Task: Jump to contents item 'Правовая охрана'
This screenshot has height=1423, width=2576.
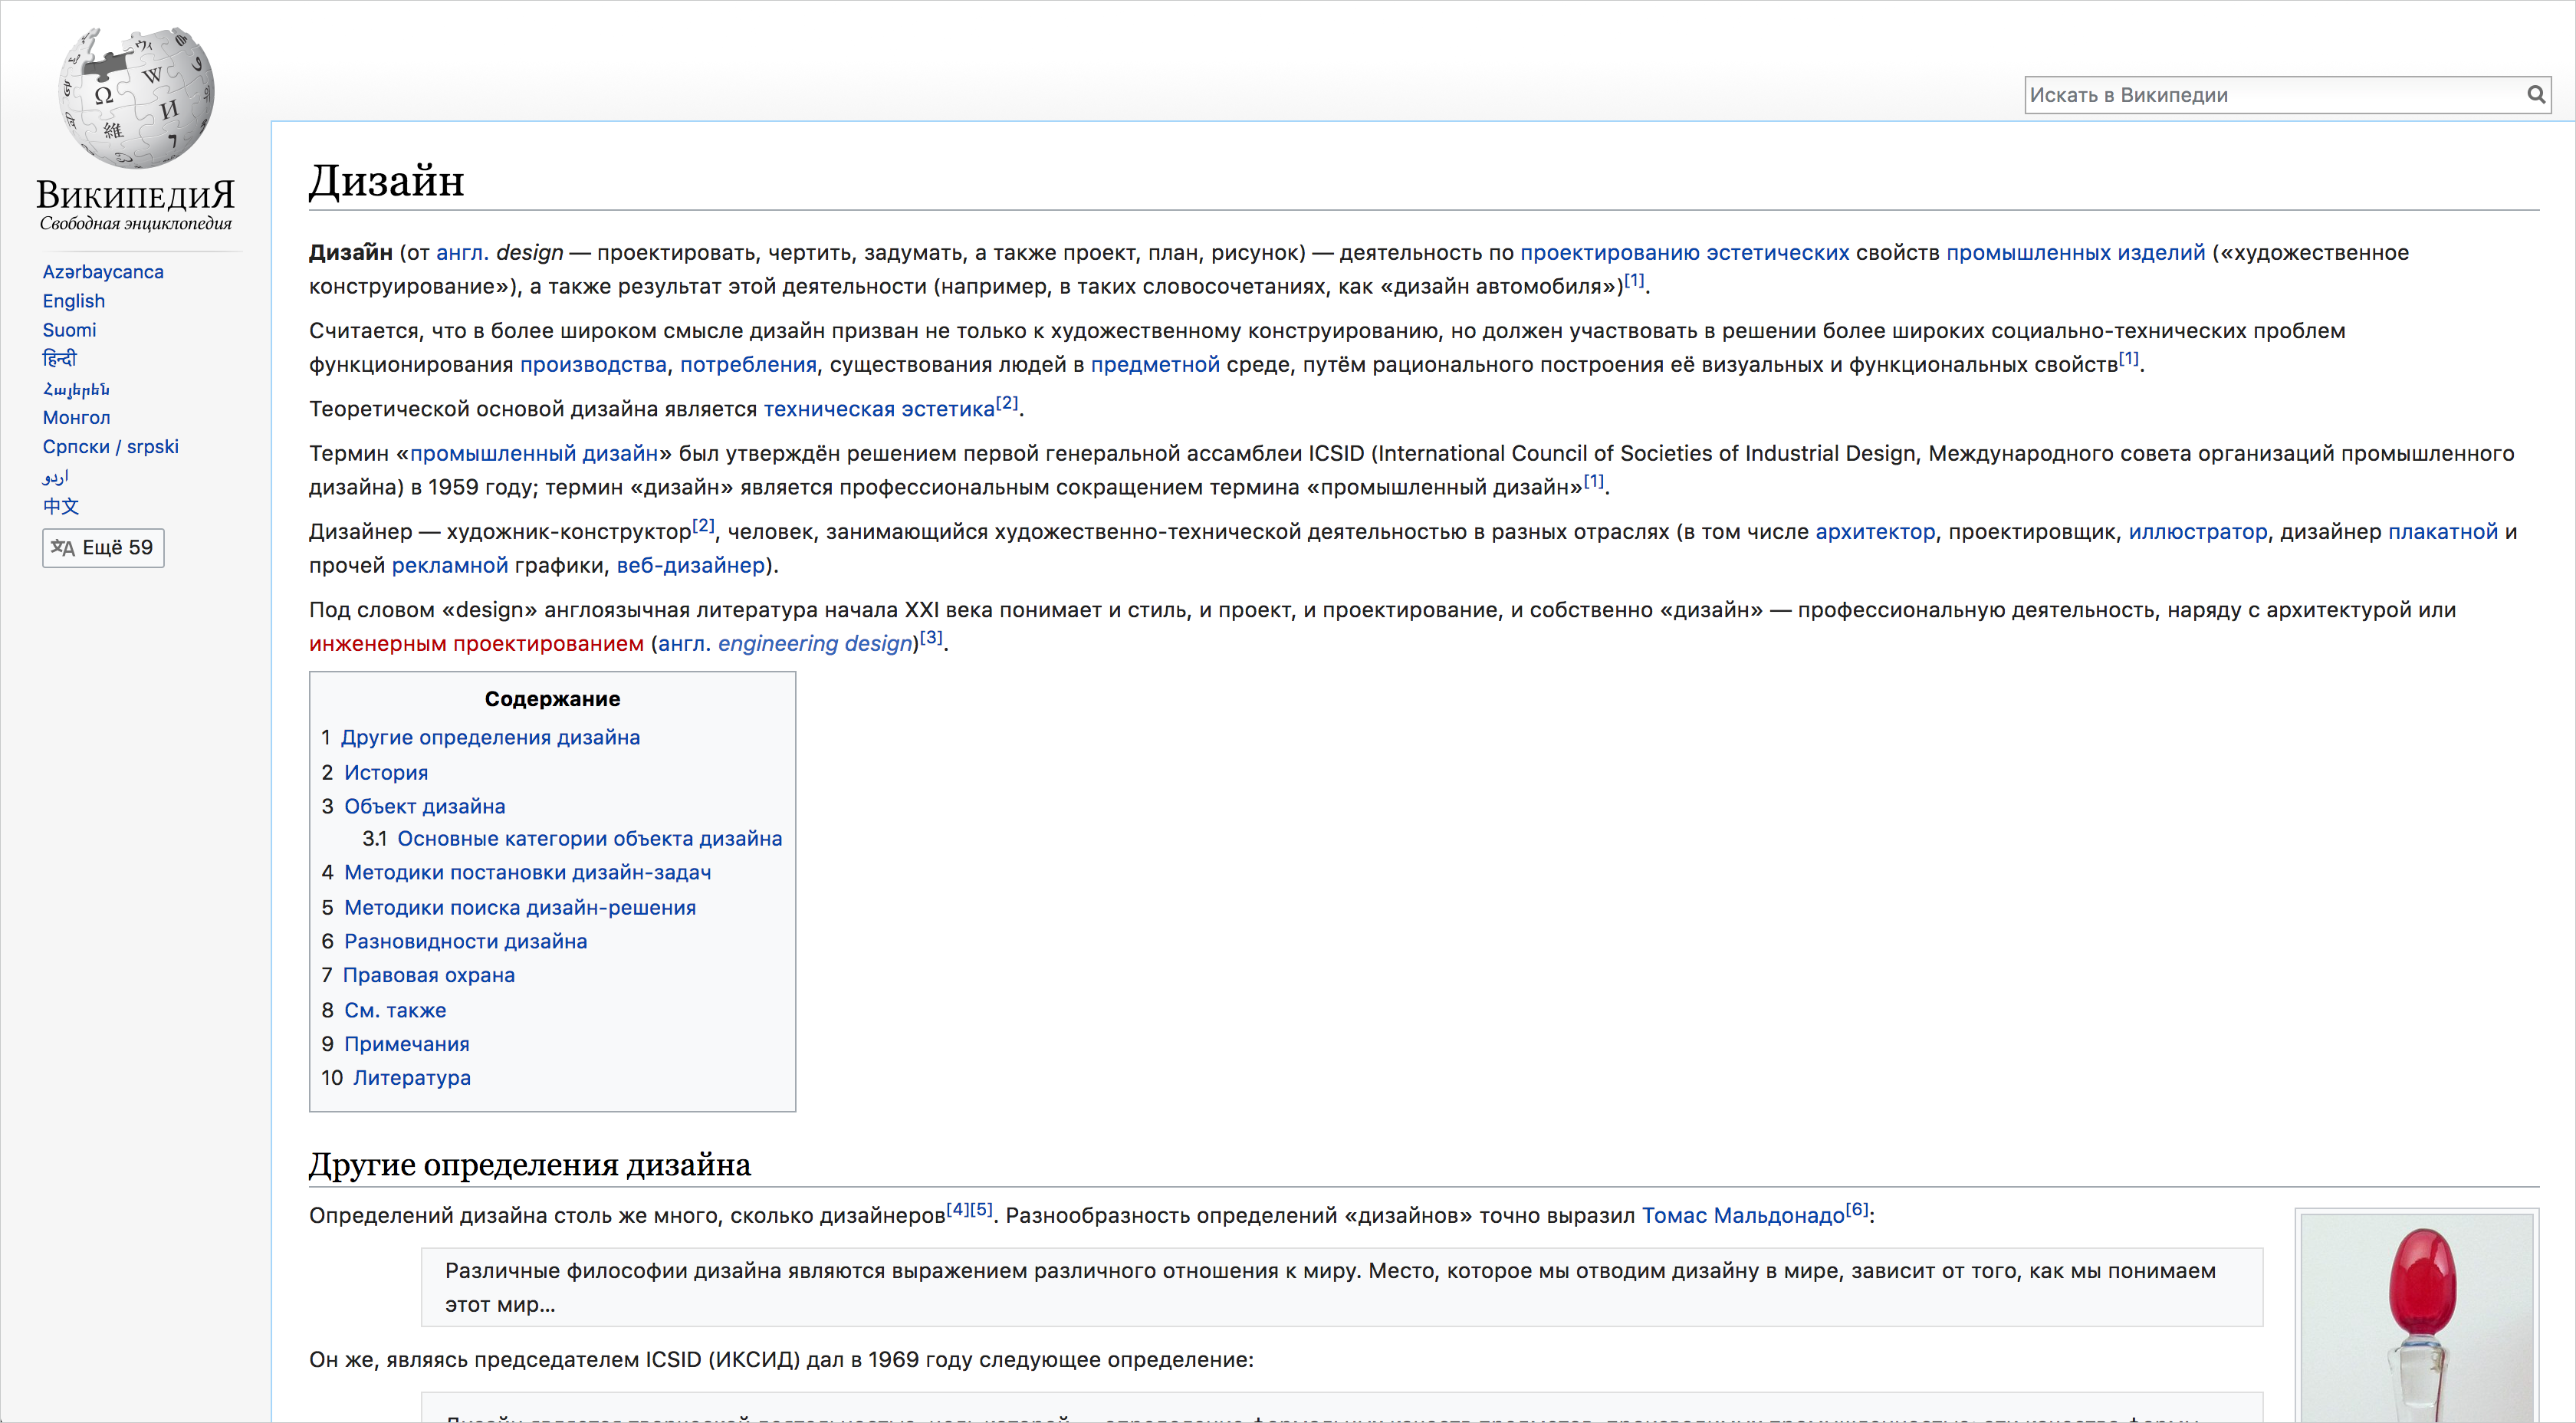Action: pos(428,976)
